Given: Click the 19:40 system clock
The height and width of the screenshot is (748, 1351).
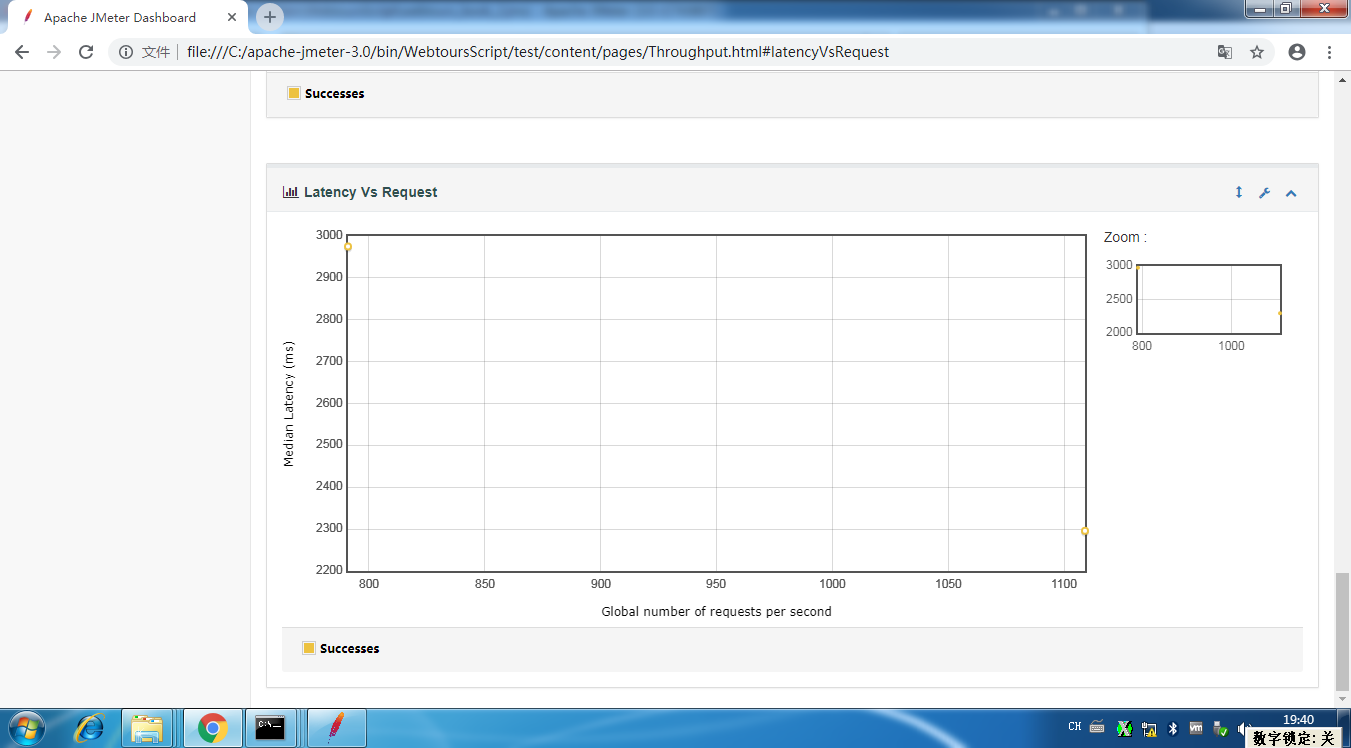Looking at the screenshot, I should pos(1298,719).
